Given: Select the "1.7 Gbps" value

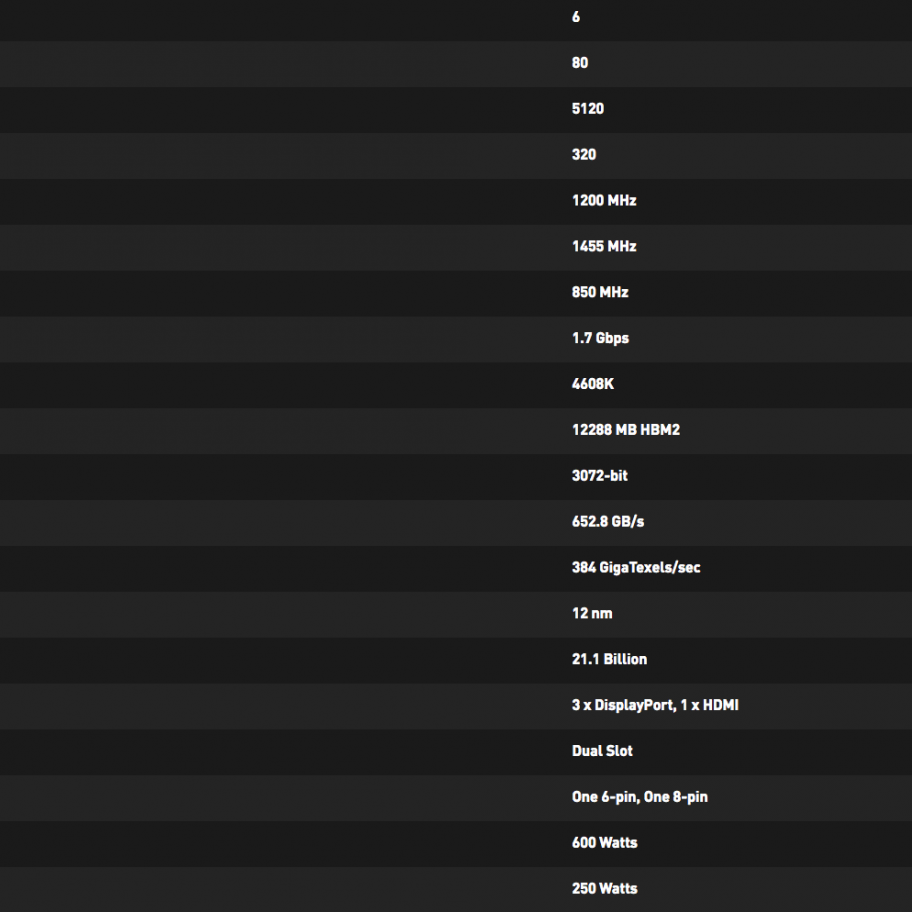Looking at the screenshot, I should click(600, 338).
